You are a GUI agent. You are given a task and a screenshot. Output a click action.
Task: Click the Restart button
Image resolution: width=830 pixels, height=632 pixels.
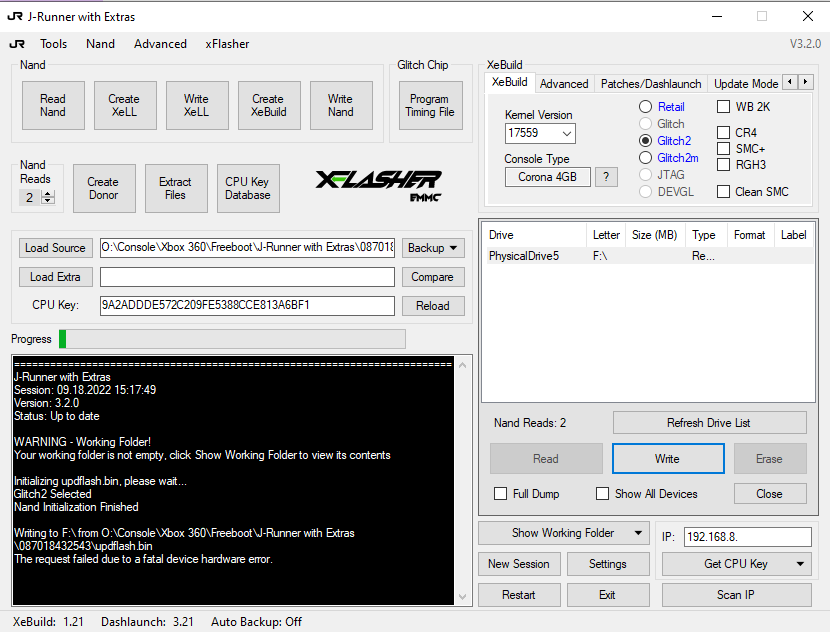519,595
